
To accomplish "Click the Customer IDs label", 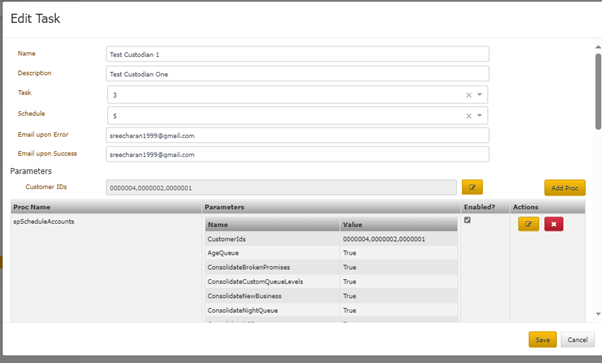I will [x=46, y=187].
